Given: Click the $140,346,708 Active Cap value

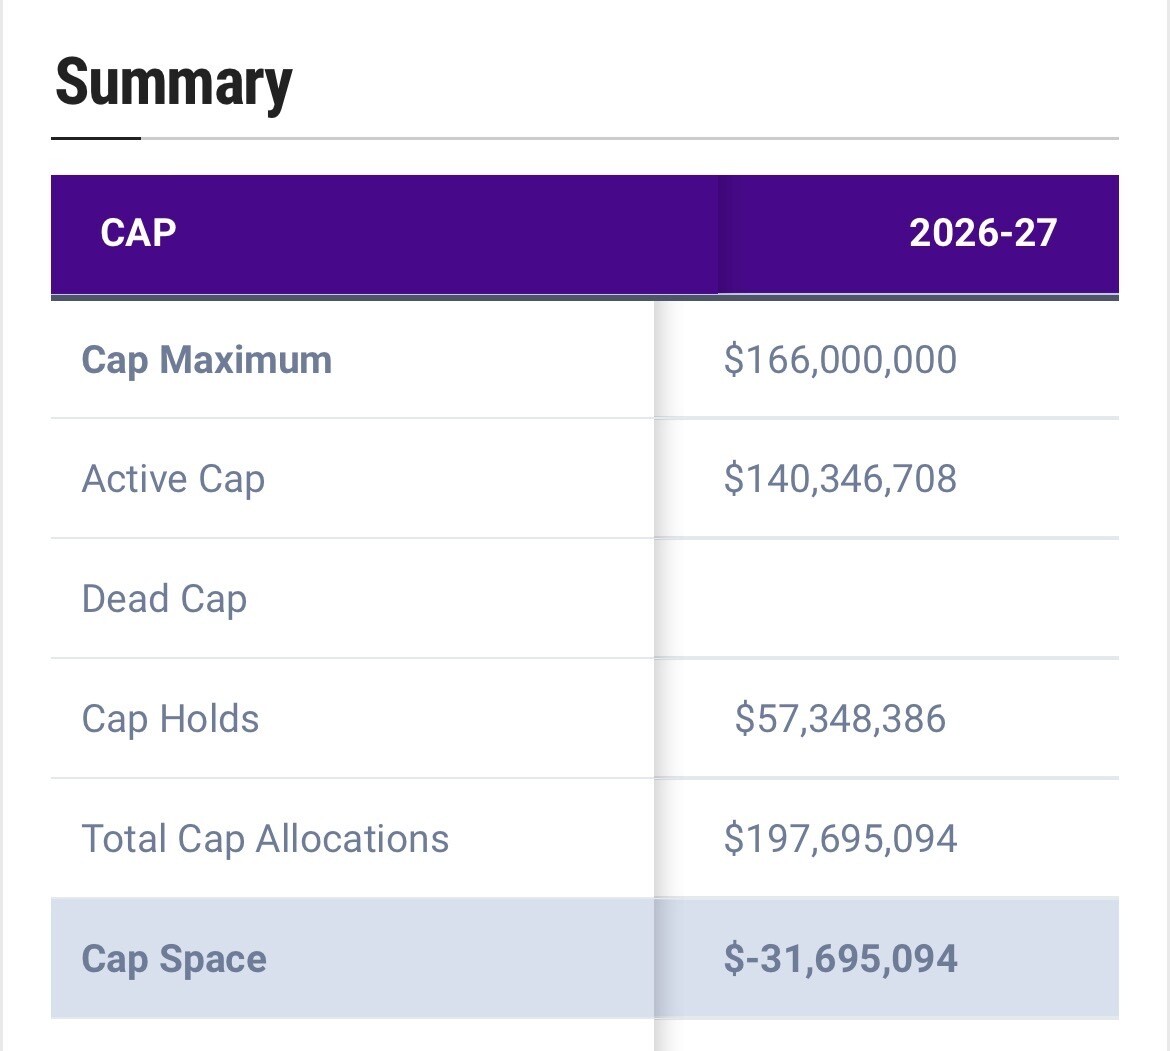Looking at the screenshot, I should (840, 479).
